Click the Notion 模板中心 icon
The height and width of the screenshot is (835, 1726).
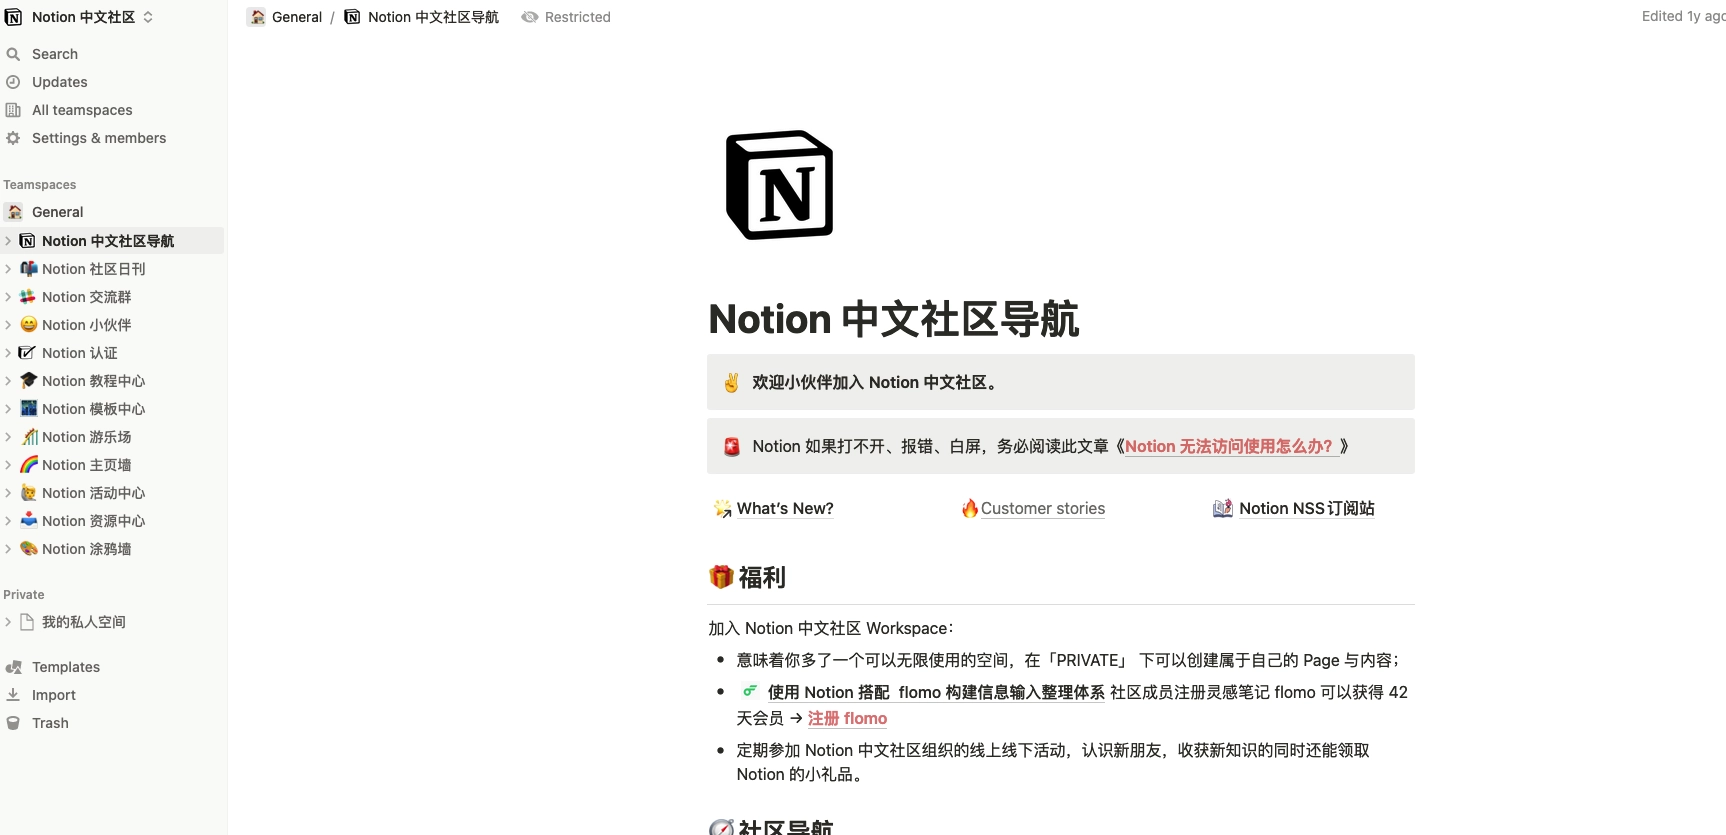[x=29, y=409]
